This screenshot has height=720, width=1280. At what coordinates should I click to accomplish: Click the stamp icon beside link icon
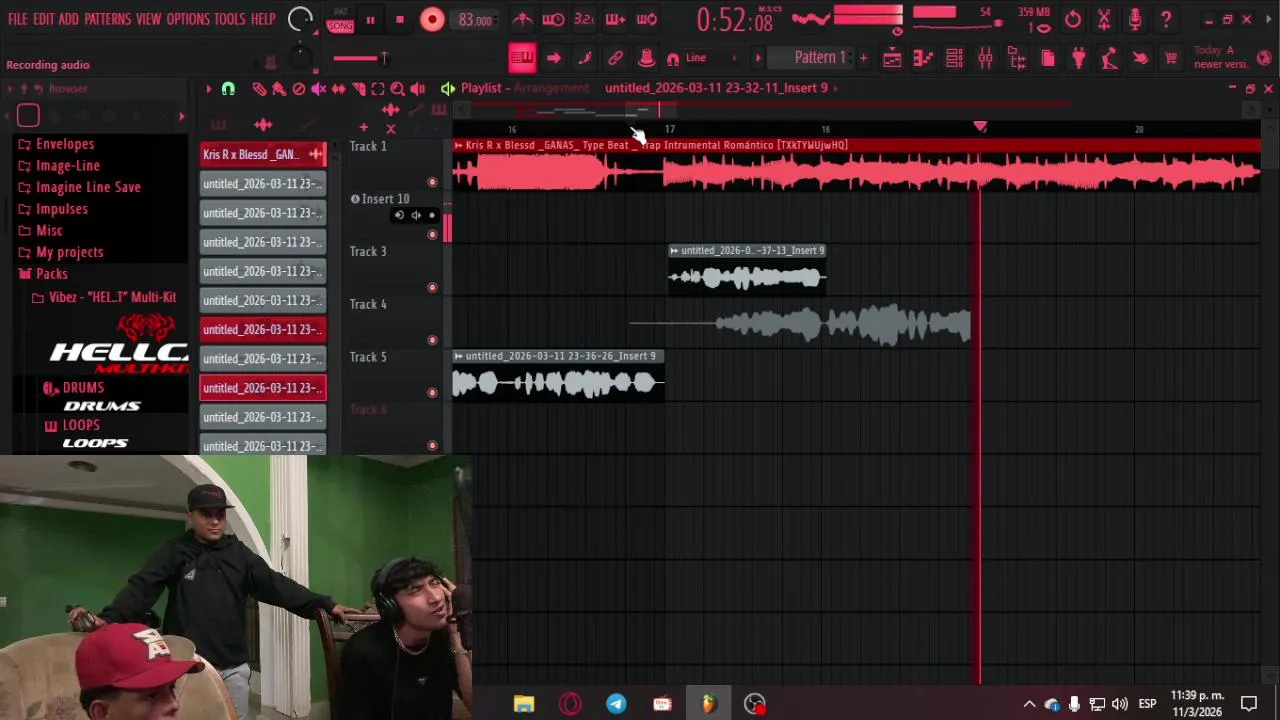646,58
